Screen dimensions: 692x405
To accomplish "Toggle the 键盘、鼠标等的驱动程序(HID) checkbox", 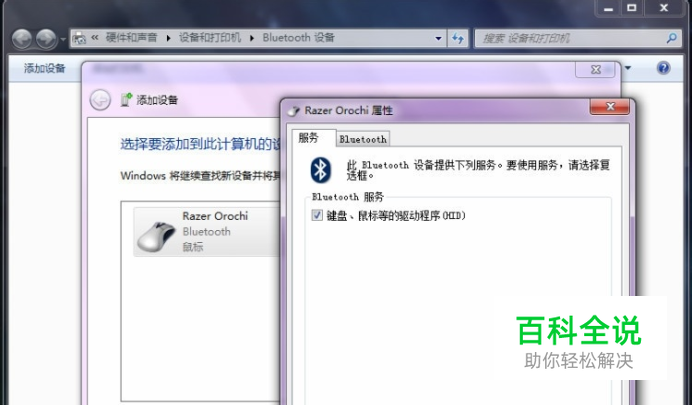I will point(317,215).
